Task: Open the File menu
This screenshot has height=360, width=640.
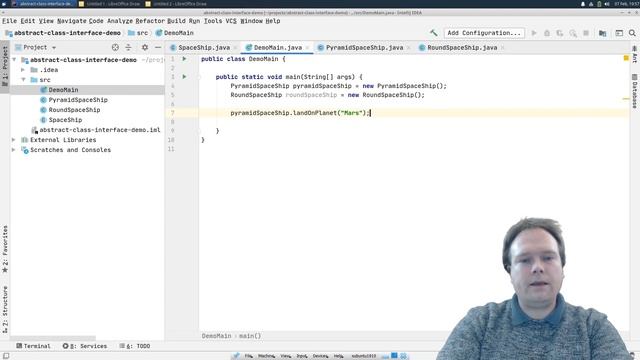Action: pyautogui.click(x=10, y=21)
